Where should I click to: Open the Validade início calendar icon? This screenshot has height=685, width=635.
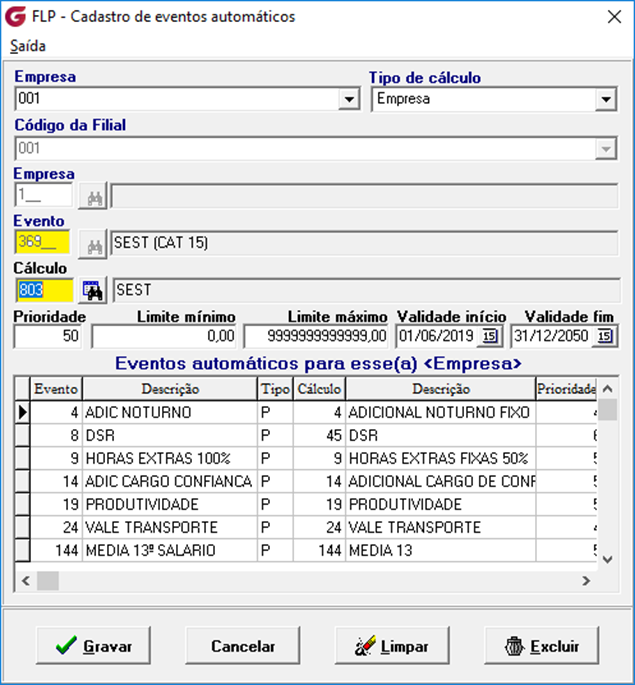(490, 336)
